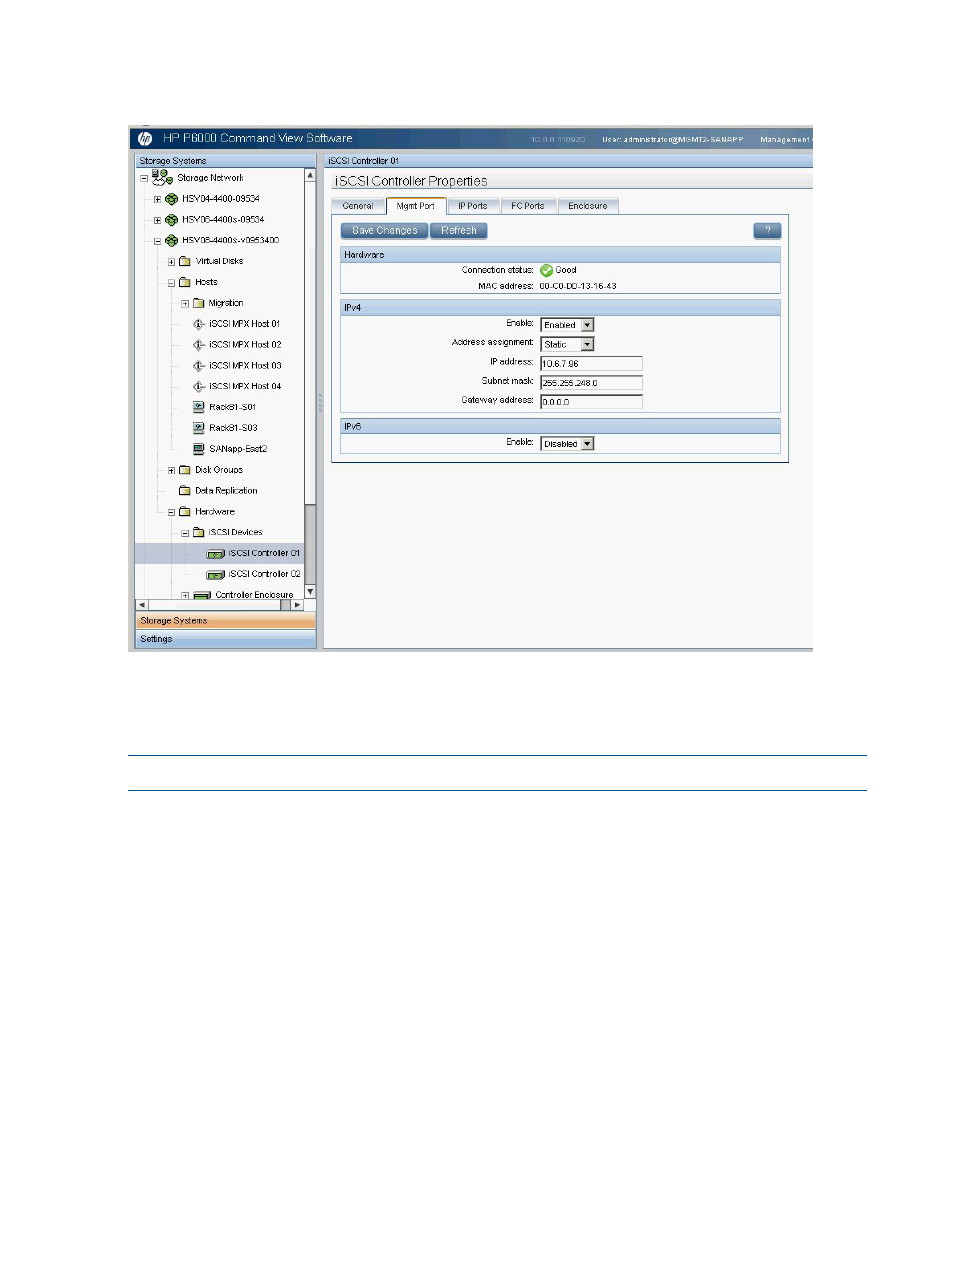This screenshot has height=1270, width=954.
Task: Click the HSV06-4400s-09534 storage system icon
Action: pos(171,220)
